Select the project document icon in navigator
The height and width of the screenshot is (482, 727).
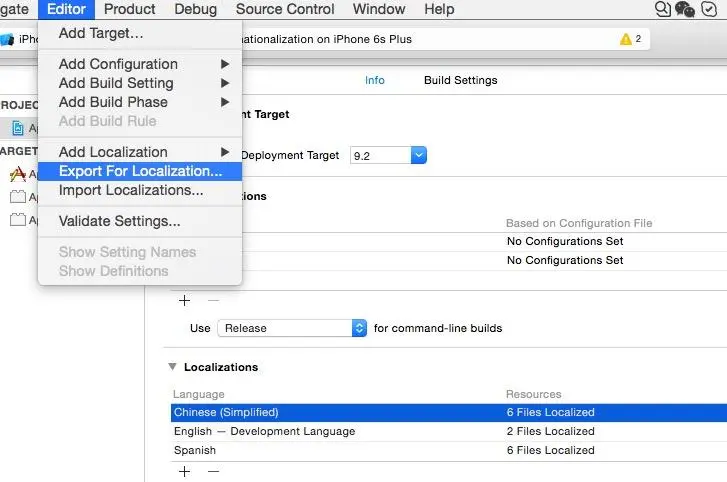pos(18,128)
